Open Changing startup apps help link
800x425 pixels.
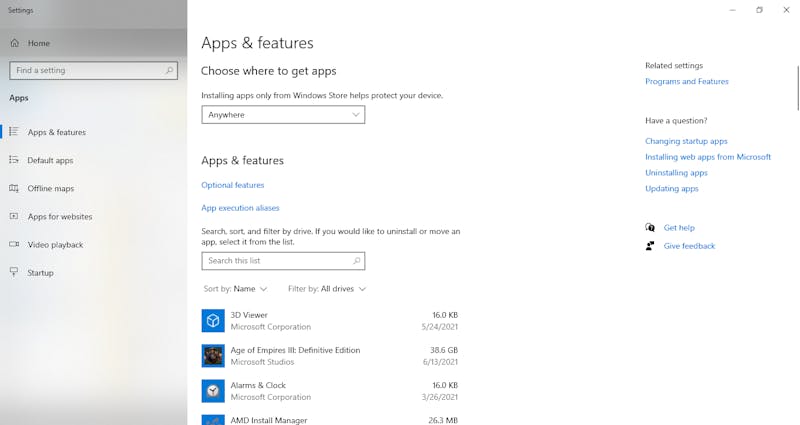click(x=686, y=141)
